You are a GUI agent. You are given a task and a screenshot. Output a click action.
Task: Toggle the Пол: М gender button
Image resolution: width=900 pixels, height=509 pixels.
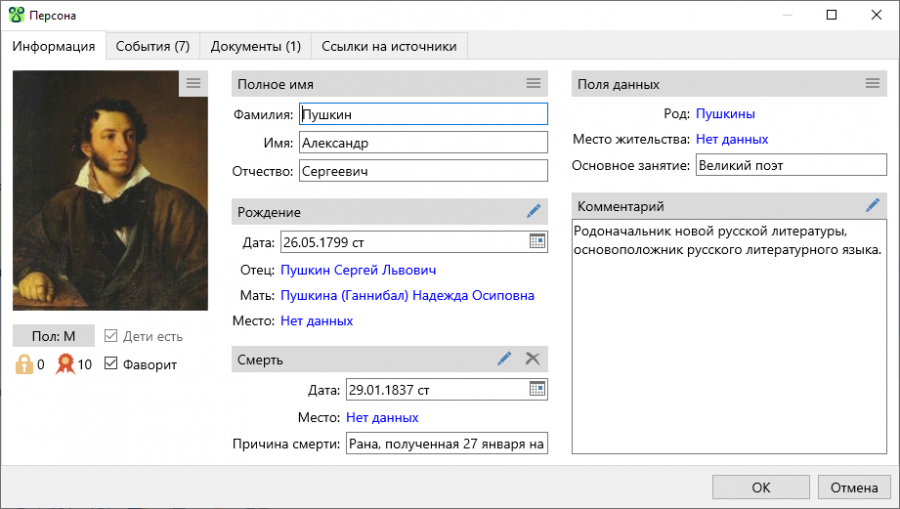click(53, 336)
